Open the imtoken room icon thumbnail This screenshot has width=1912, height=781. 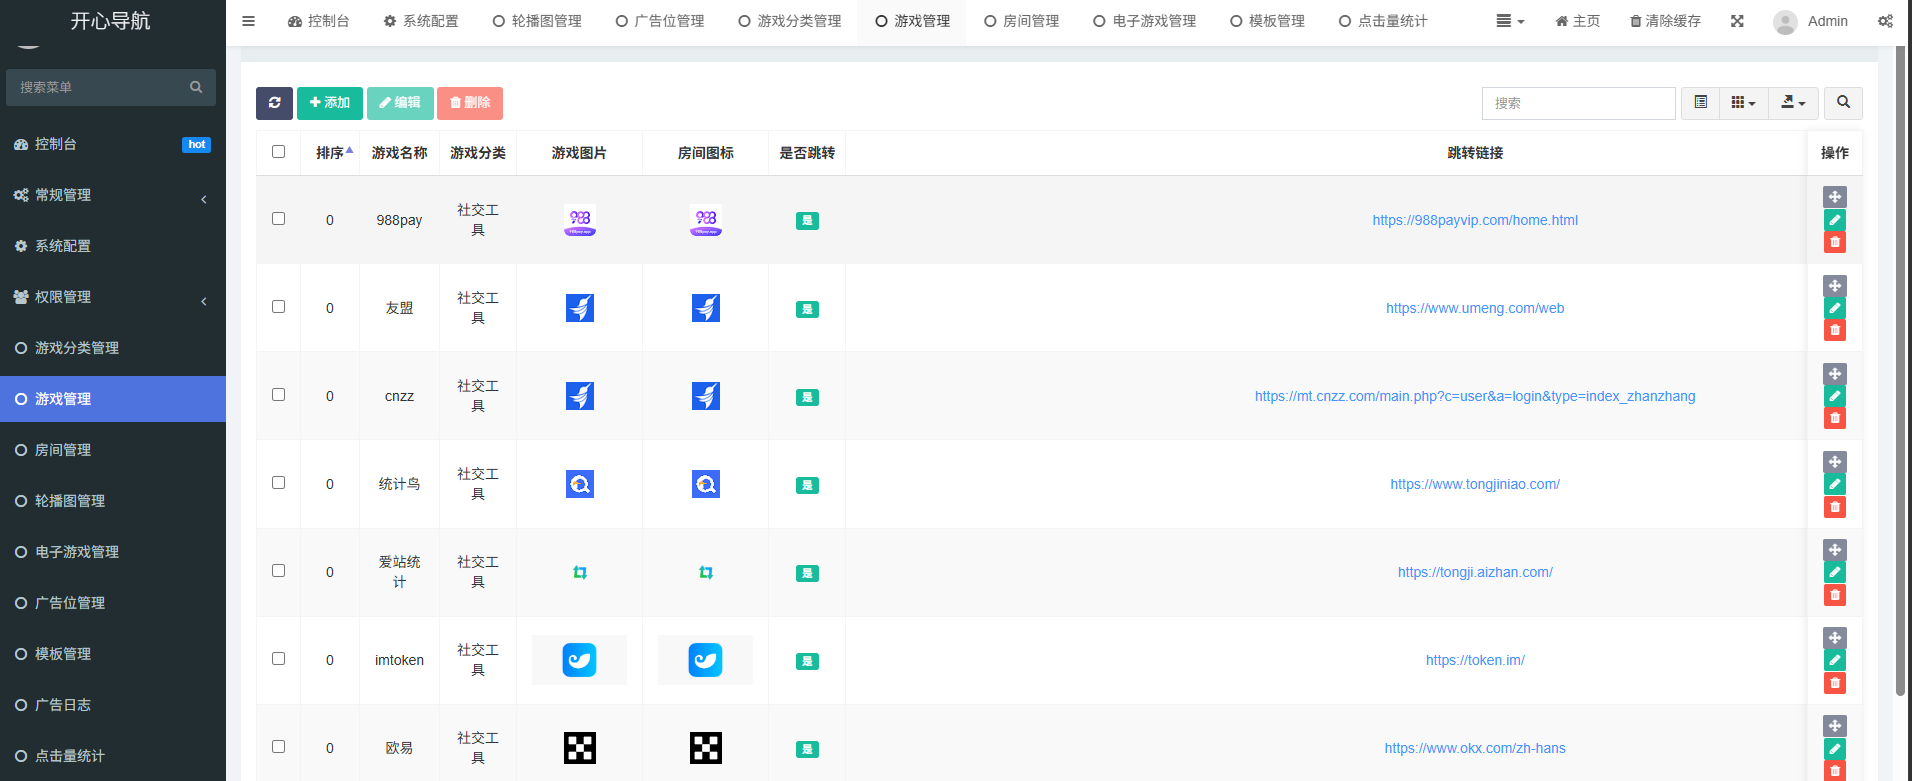(x=706, y=660)
